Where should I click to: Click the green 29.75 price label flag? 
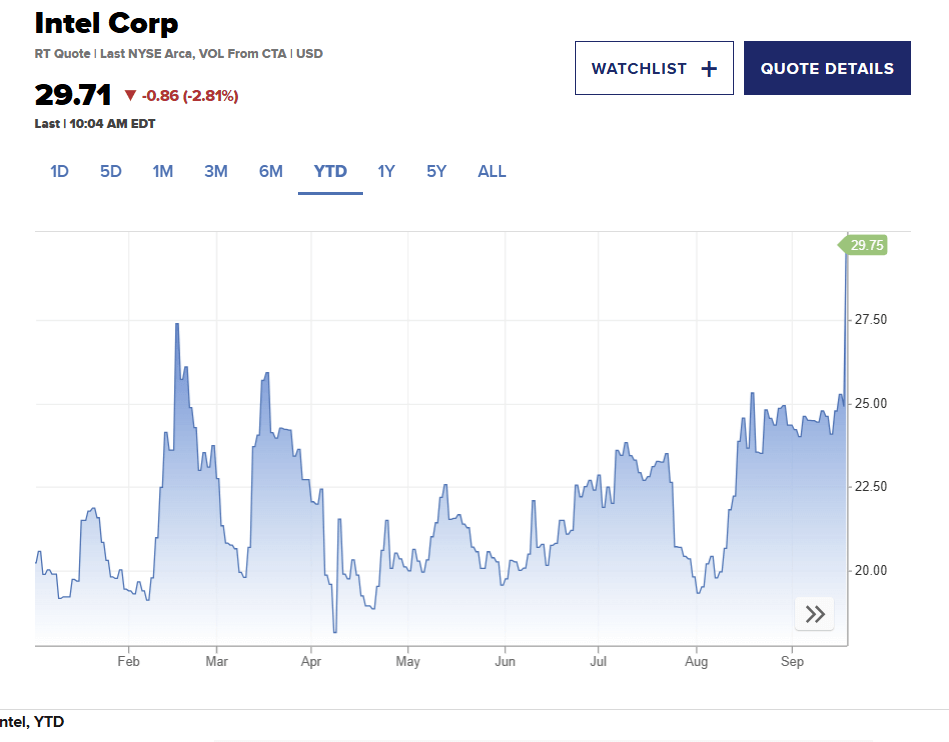865,246
